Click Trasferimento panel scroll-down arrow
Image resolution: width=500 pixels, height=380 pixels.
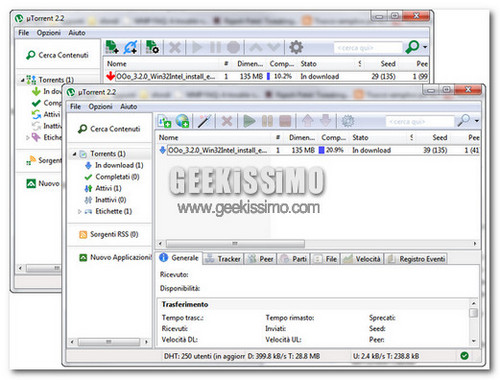click(x=473, y=340)
